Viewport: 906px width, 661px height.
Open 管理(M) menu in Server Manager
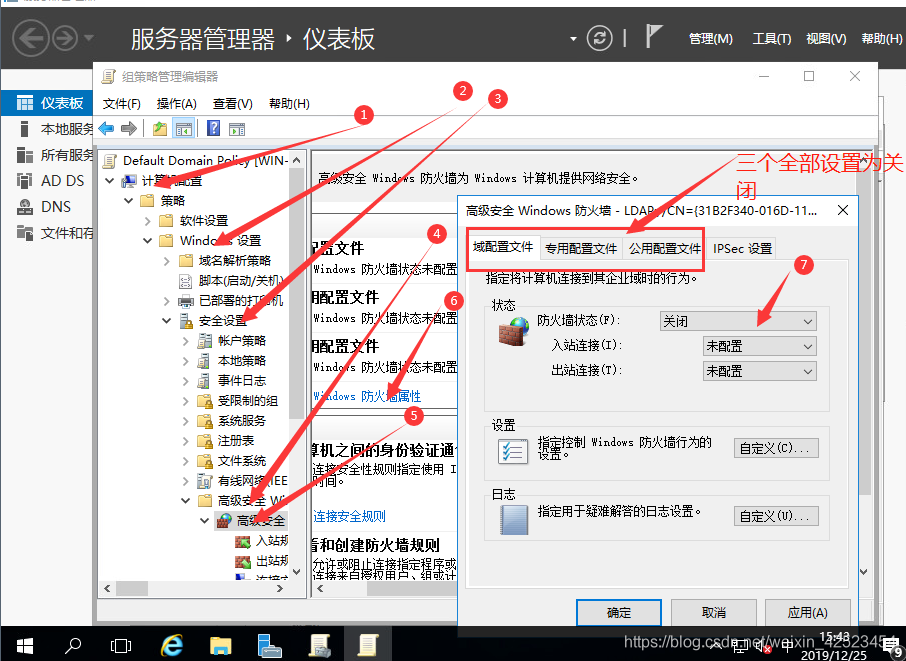click(x=711, y=39)
